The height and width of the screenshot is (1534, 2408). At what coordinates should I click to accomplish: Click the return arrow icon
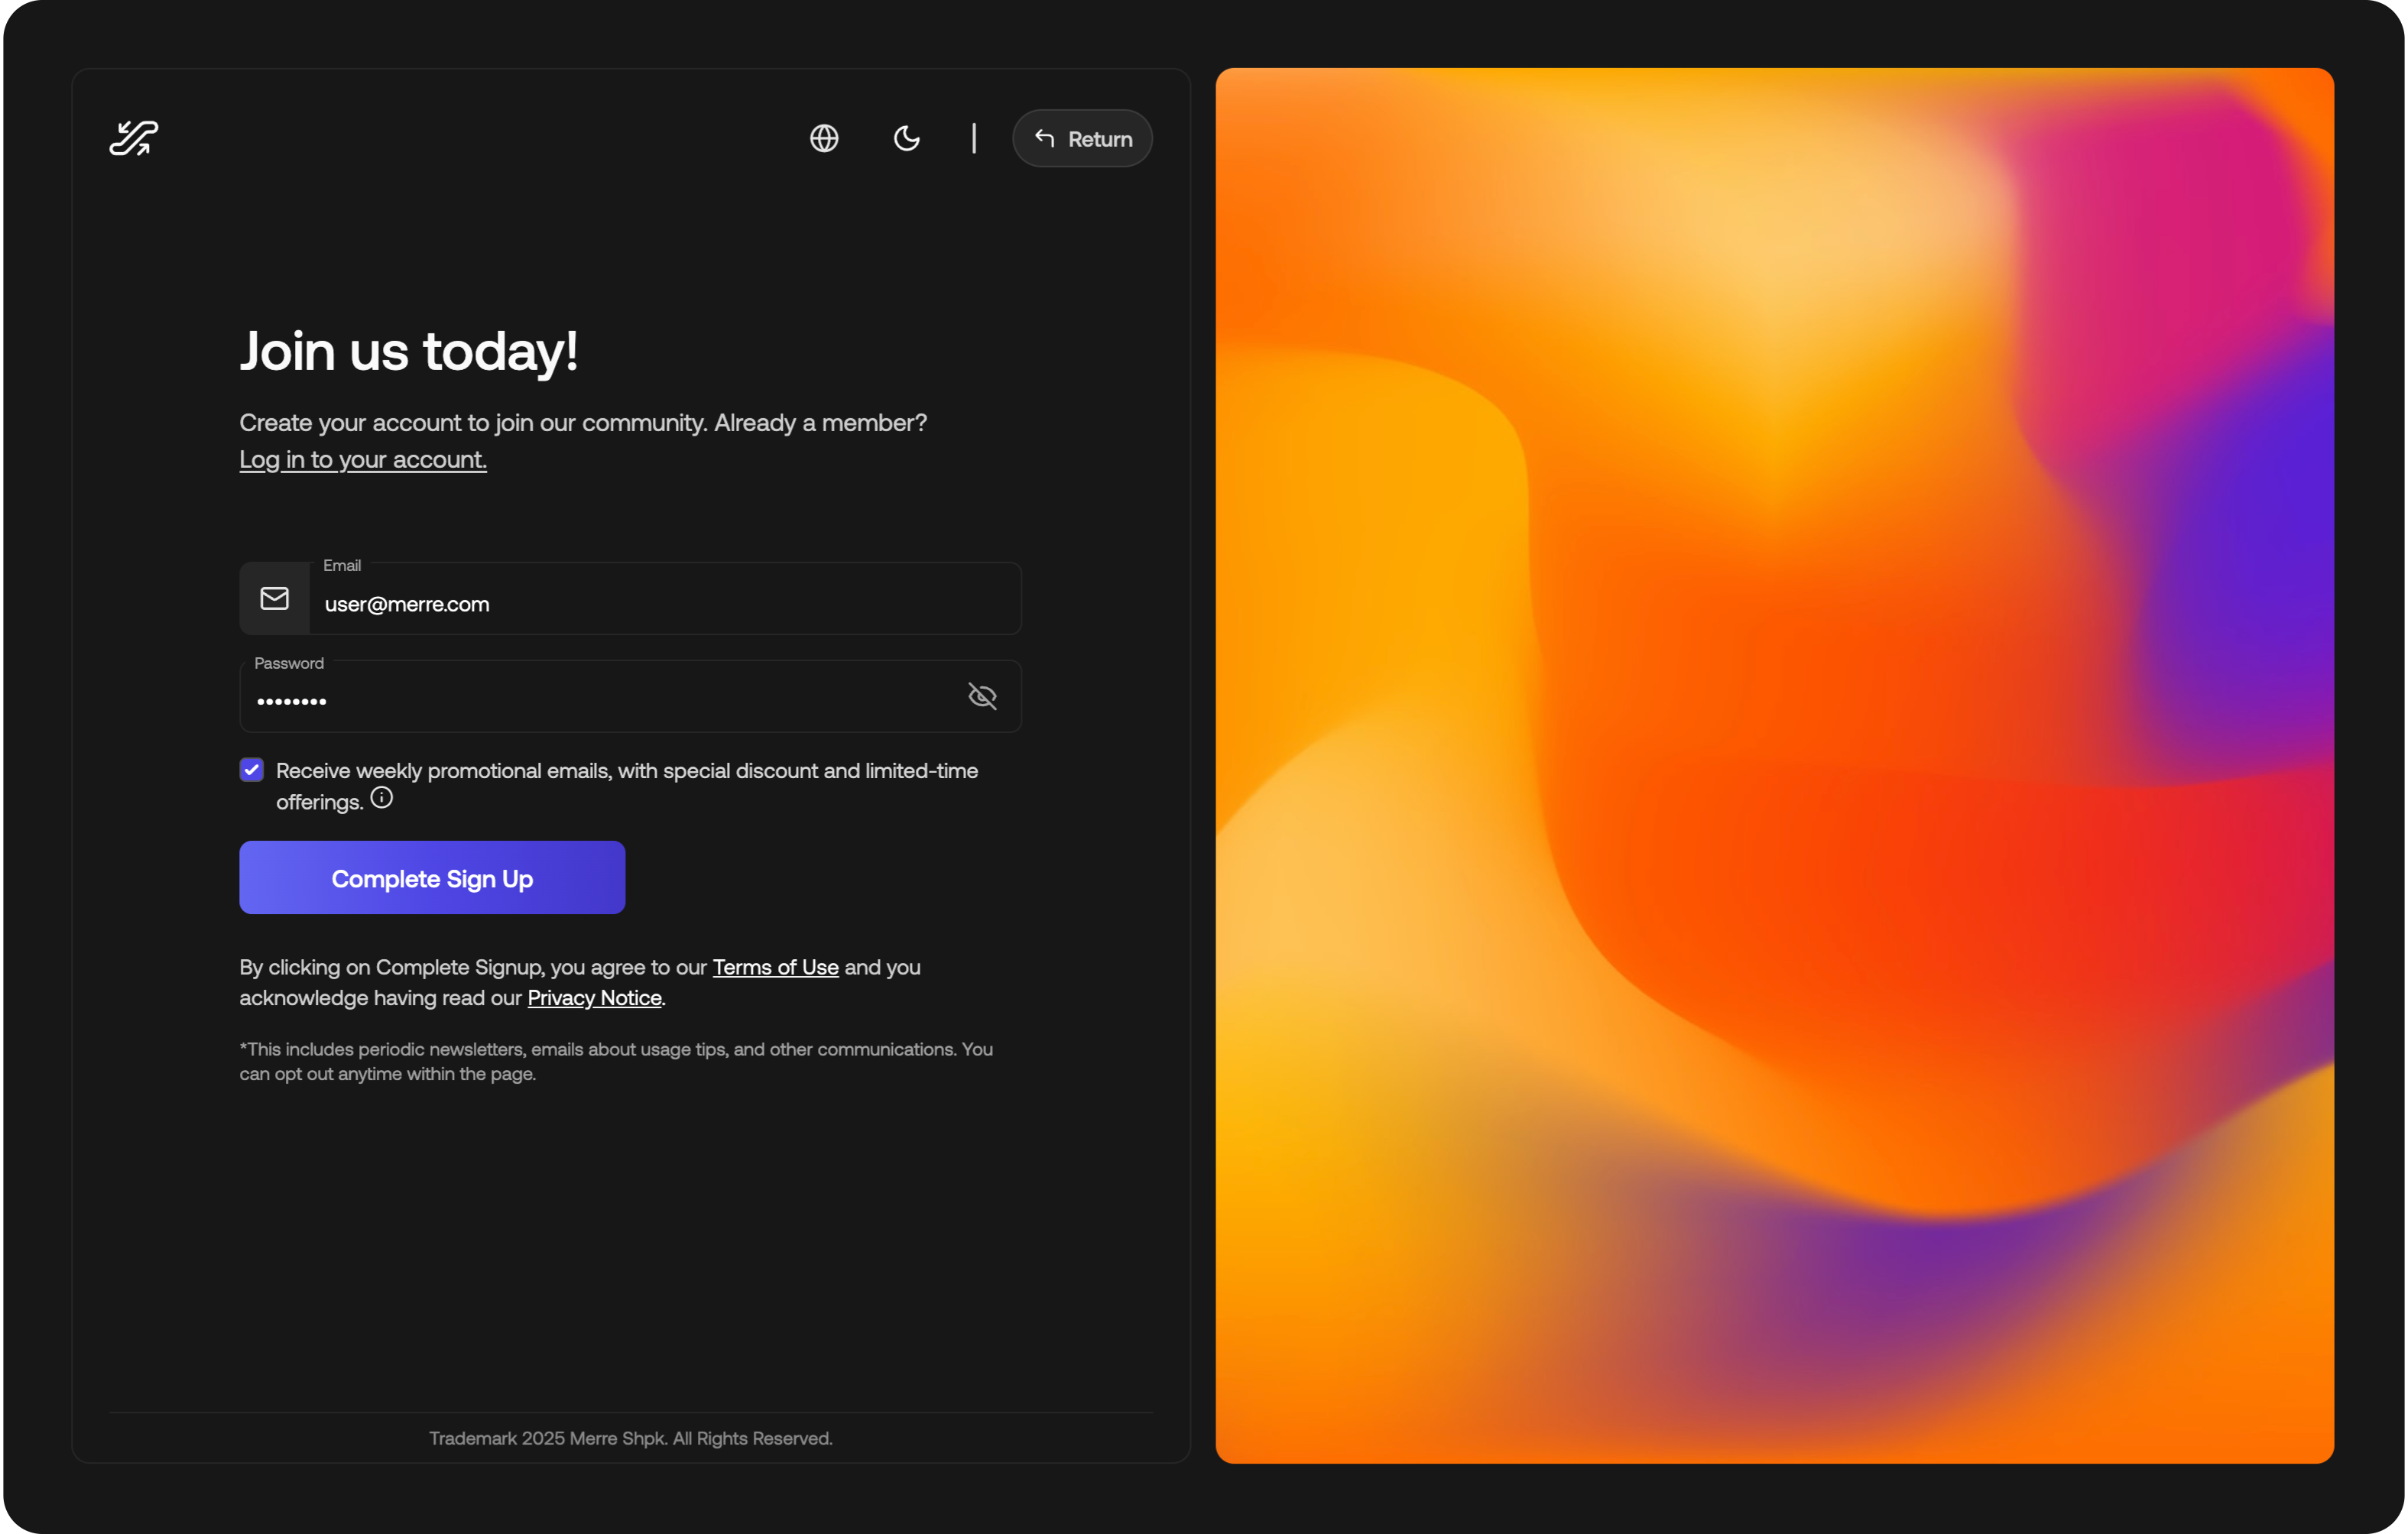pos(1044,138)
